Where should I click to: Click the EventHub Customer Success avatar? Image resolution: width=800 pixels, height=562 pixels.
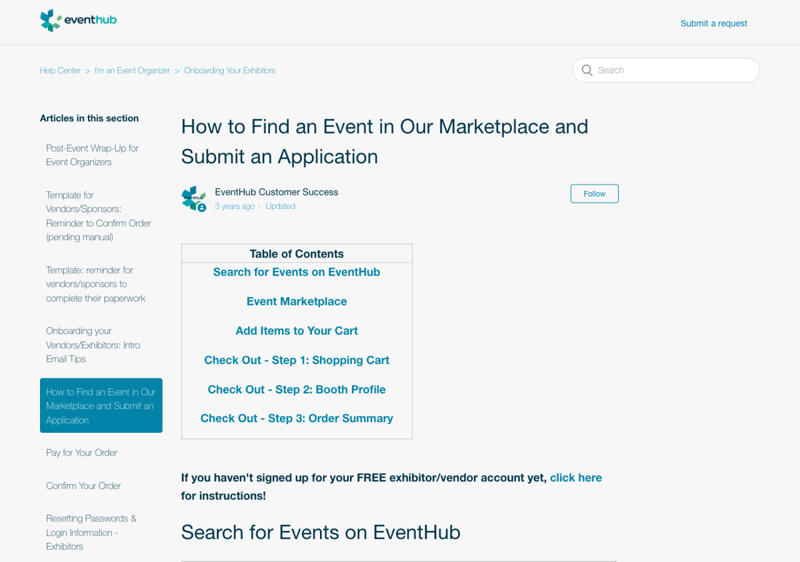pyautogui.click(x=194, y=199)
